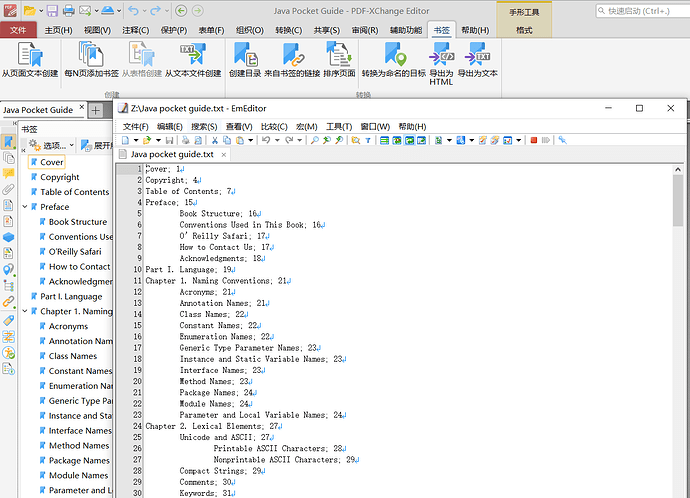
Task: Close the Java pocket guide.txt tab
Action: click(224, 154)
